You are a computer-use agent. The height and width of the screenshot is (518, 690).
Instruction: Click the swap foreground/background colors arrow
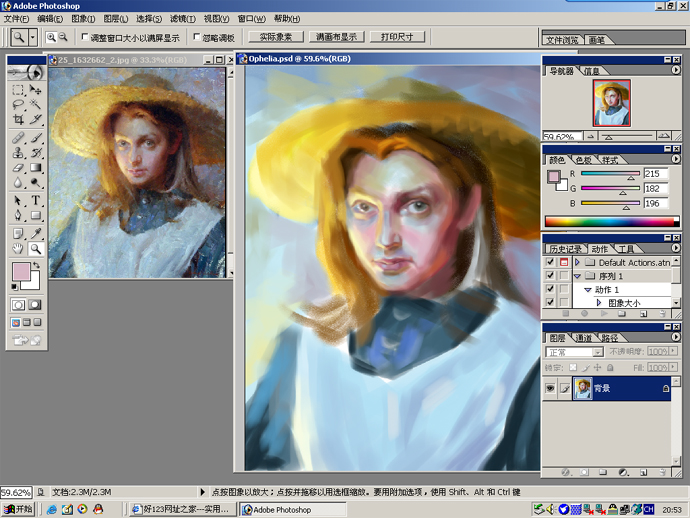[37, 265]
